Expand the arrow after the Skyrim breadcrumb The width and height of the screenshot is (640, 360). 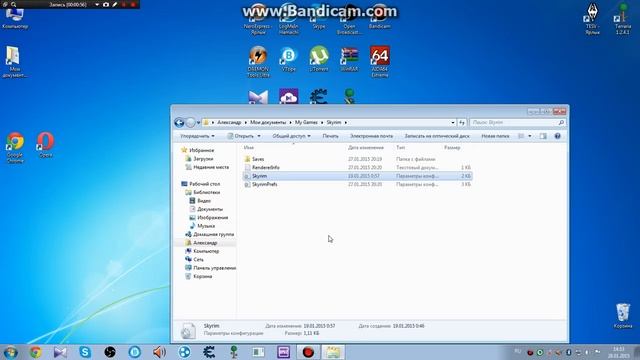coord(346,122)
